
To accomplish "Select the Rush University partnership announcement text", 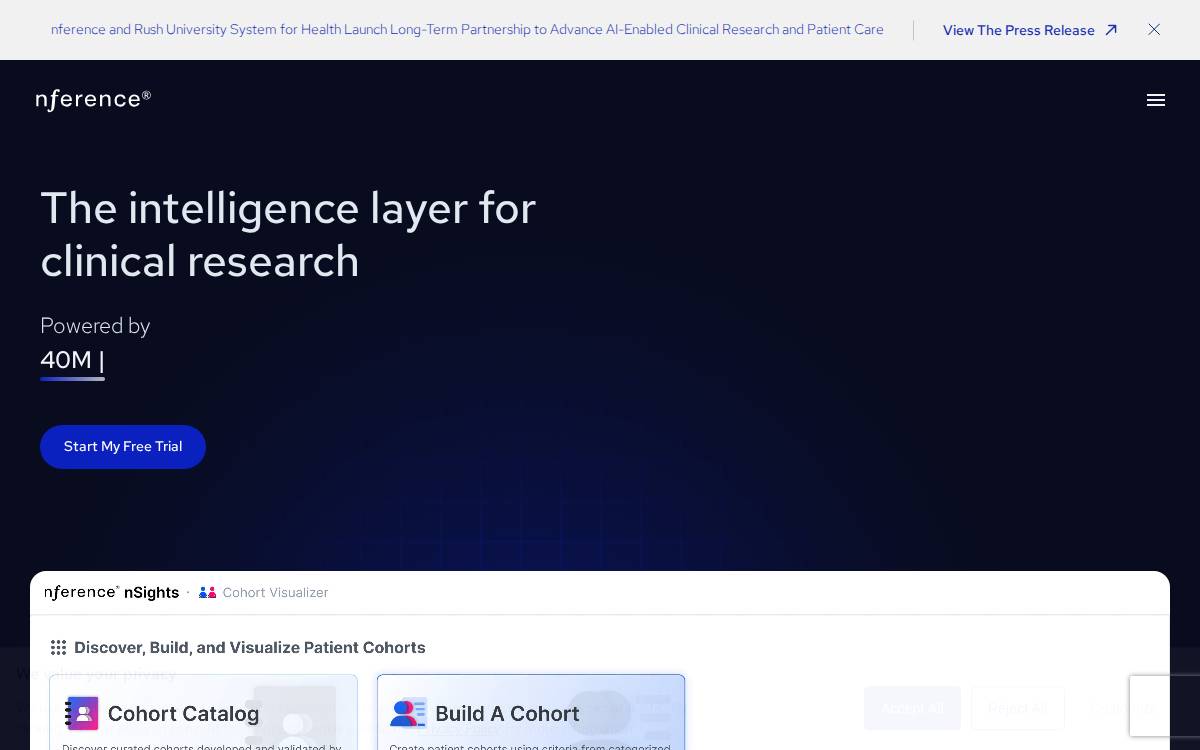I will pyautogui.click(x=467, y=30).
